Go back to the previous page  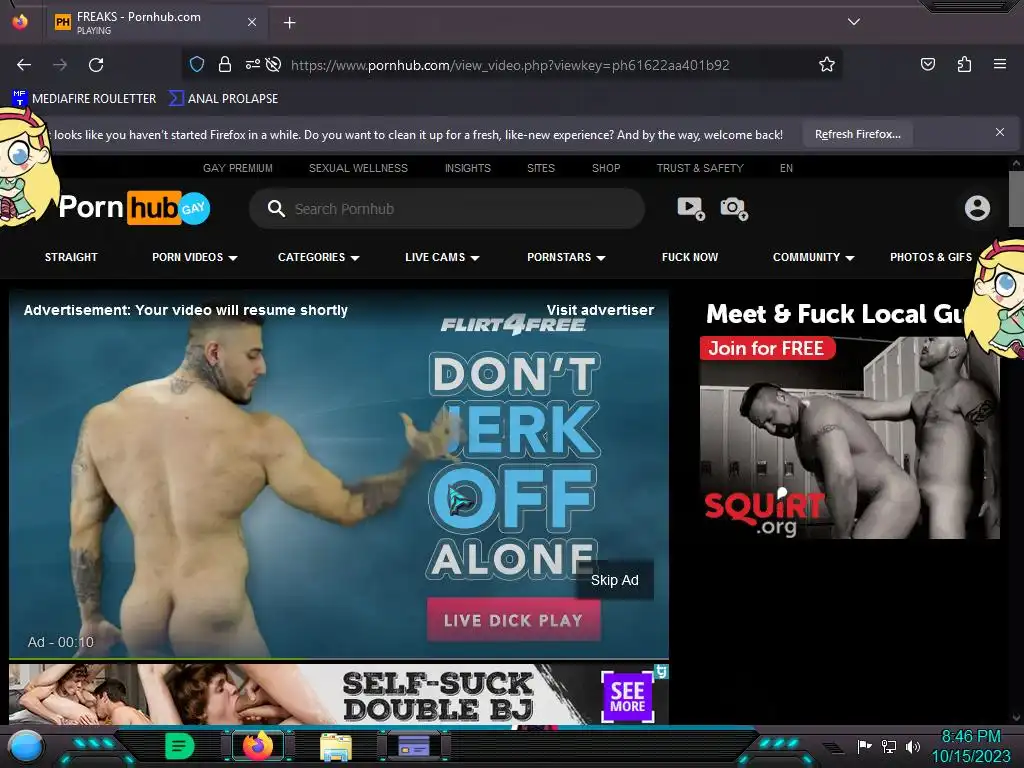click(24, 65)
